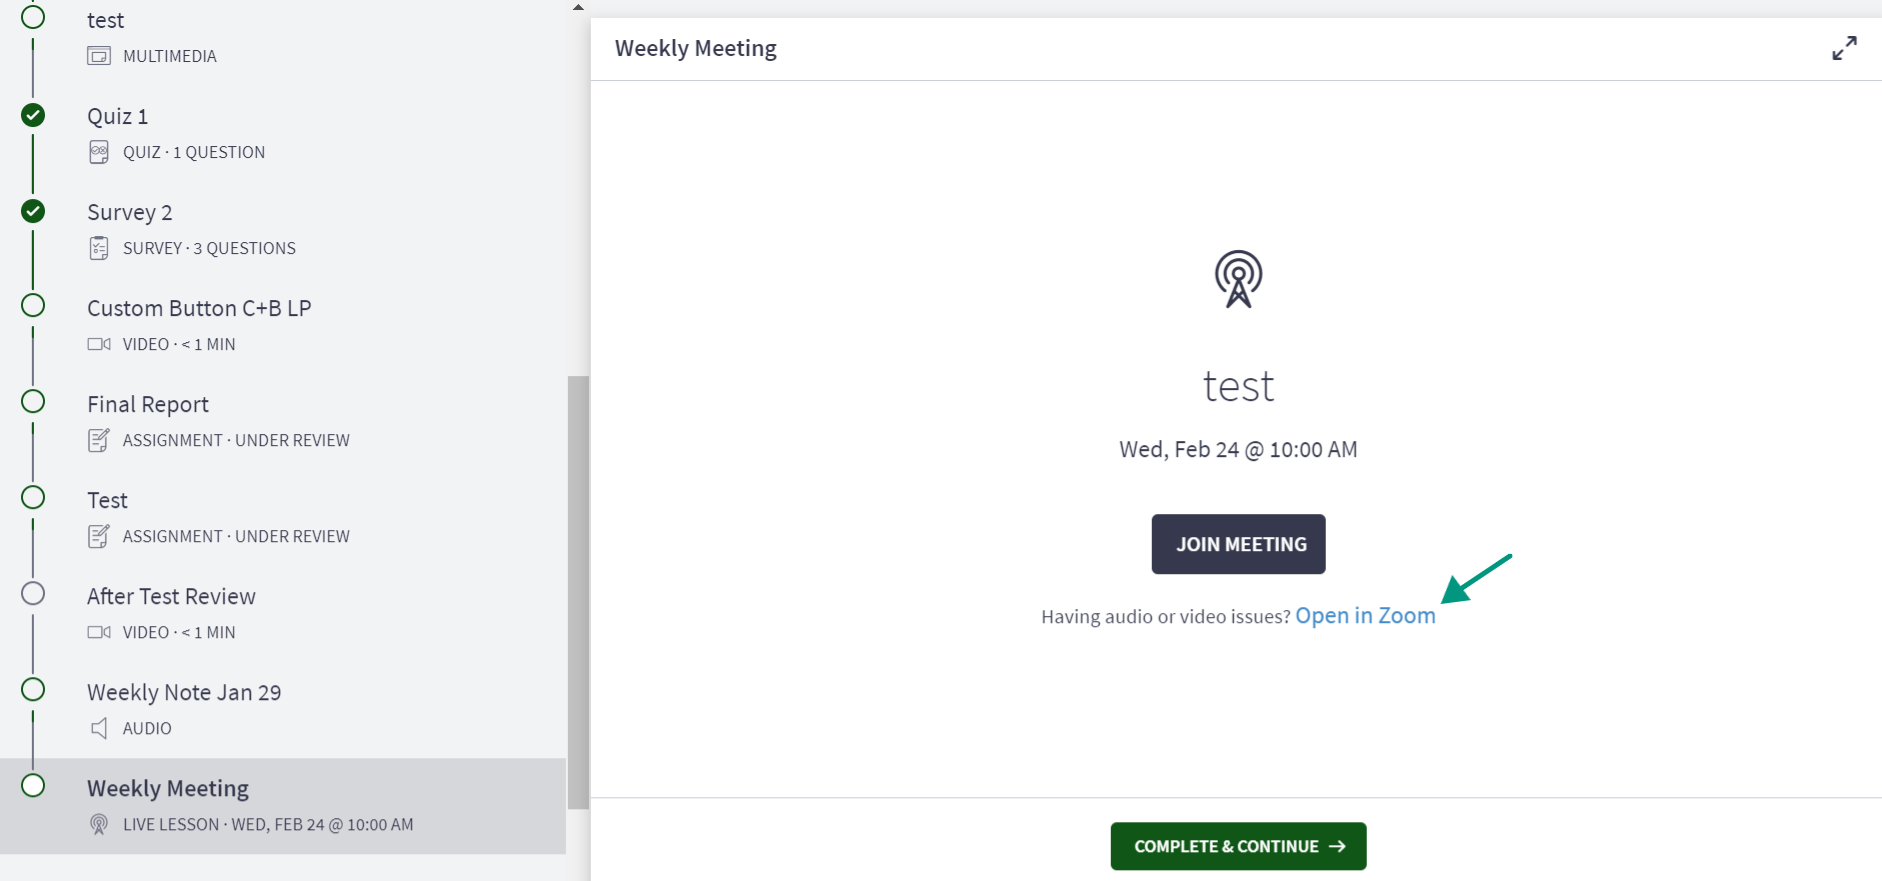The width and height of the screenshot is (1882, 881).
Task: Click the COMPLETE & CONTINUE button
Action: 1238,846
